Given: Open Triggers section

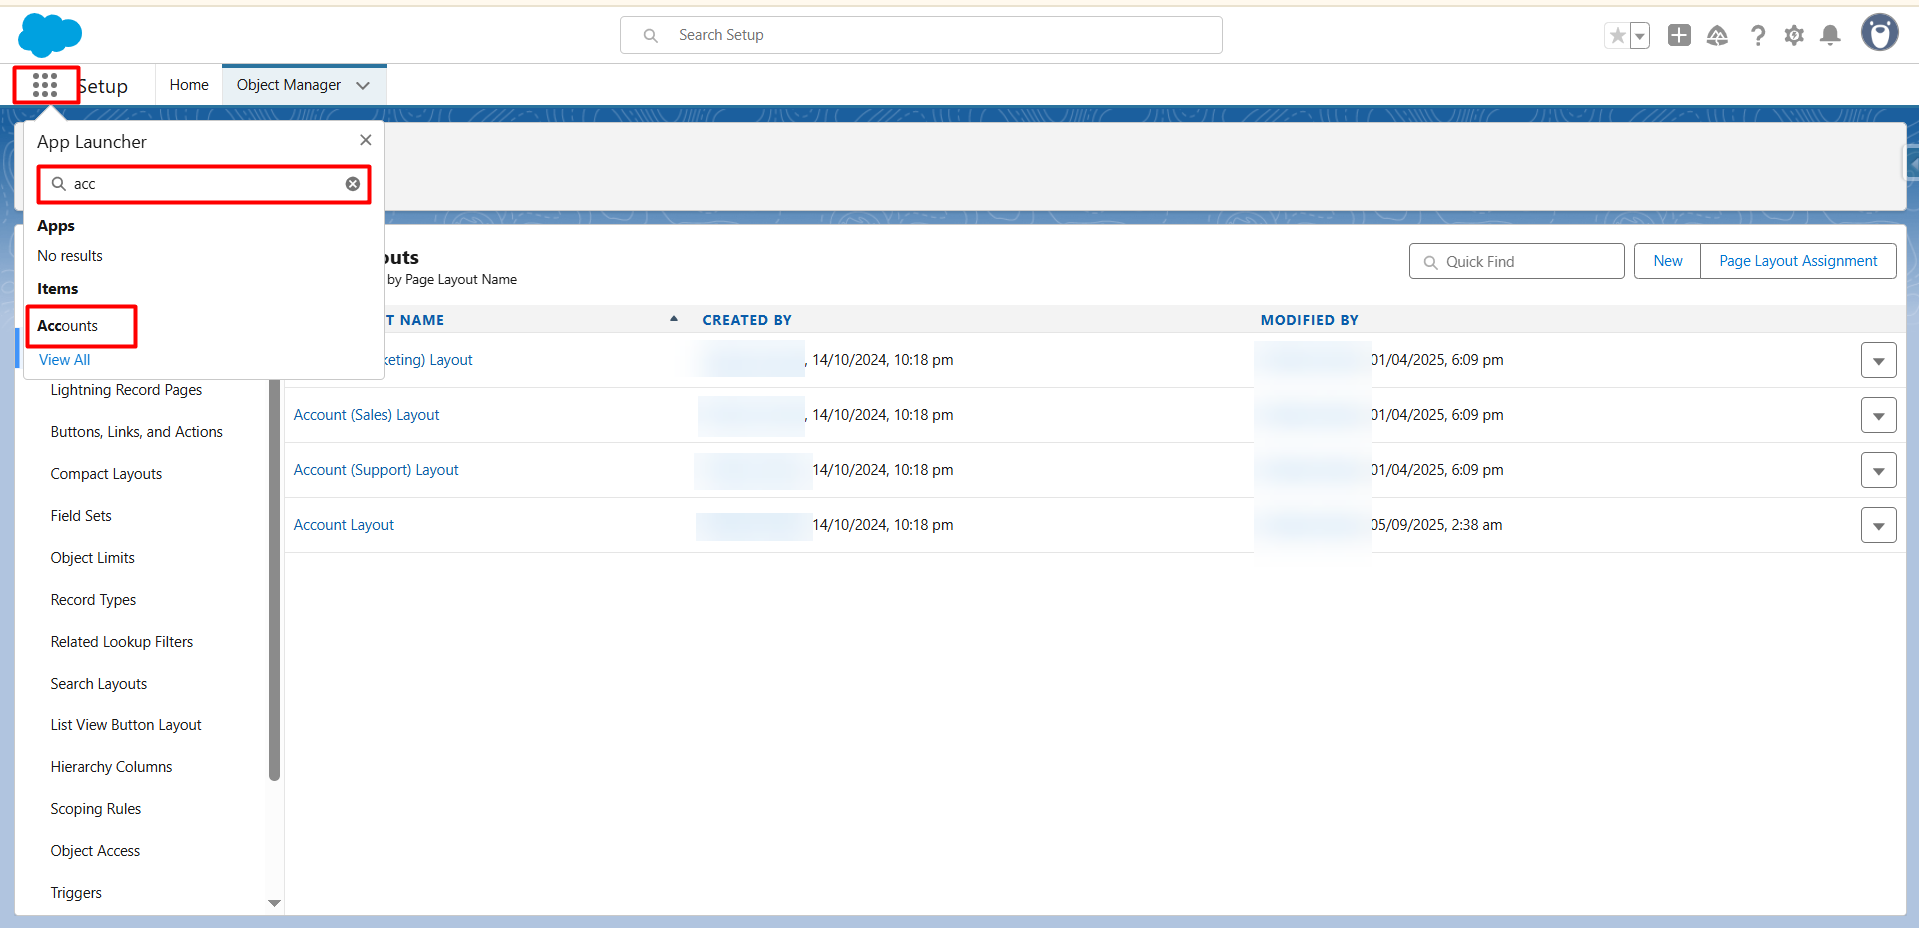Looking at the screenshot, I should pos(76,893).
